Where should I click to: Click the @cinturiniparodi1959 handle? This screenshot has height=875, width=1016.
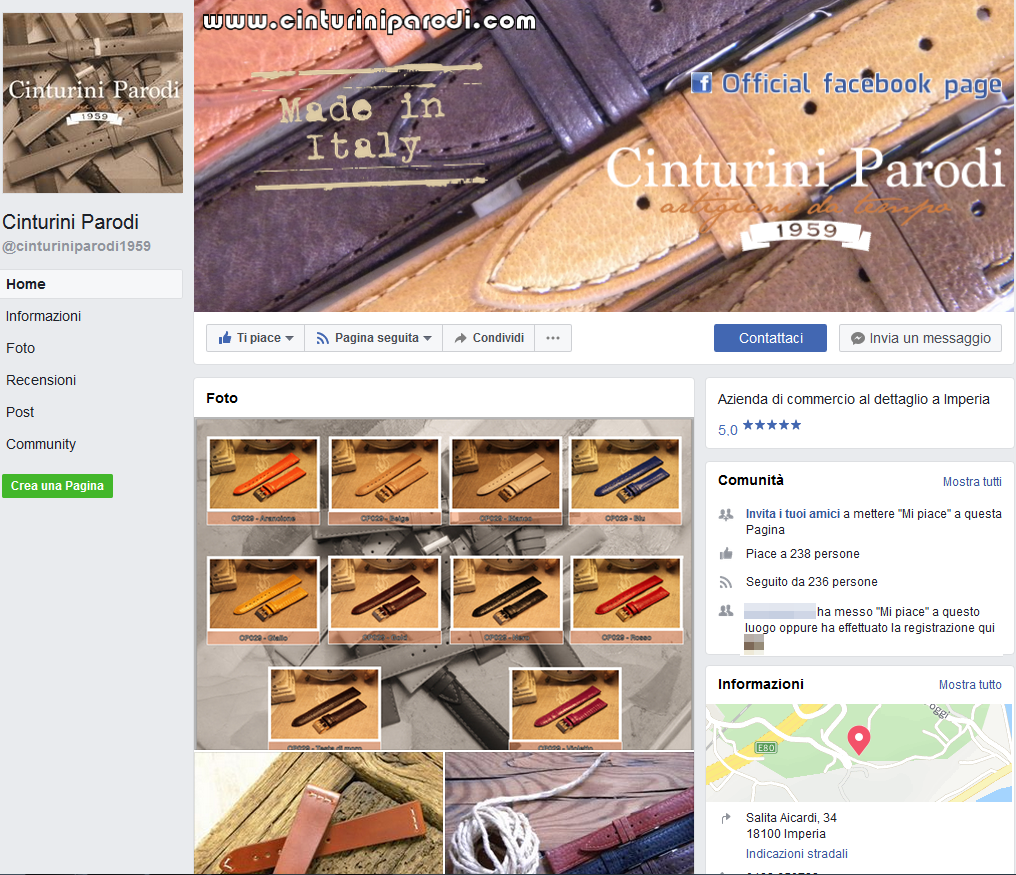pyautogui.click(x=76, y=246)
